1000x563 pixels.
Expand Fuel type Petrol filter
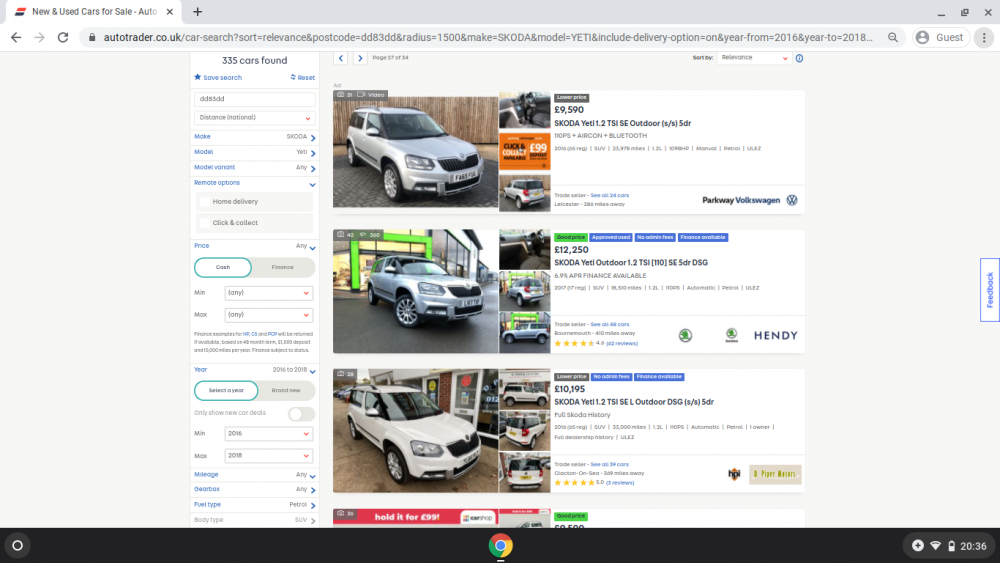(254, 505)
